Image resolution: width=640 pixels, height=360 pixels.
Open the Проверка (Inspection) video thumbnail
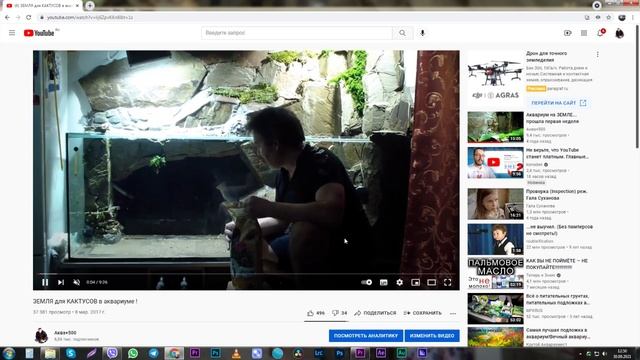(496, 204)
